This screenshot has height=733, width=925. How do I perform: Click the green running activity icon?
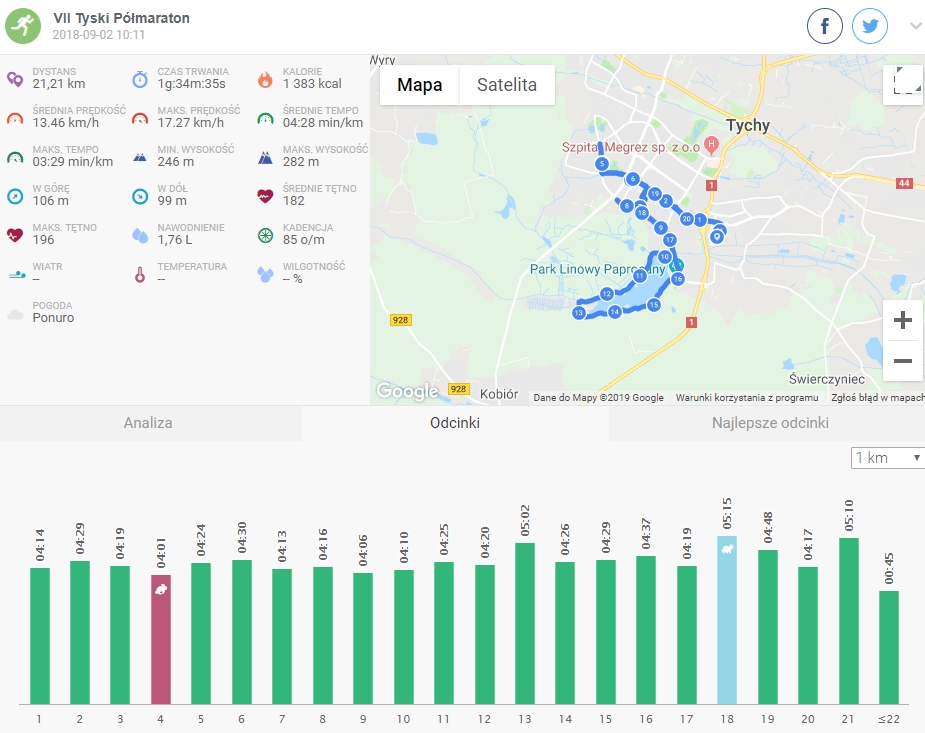[23, 26]
